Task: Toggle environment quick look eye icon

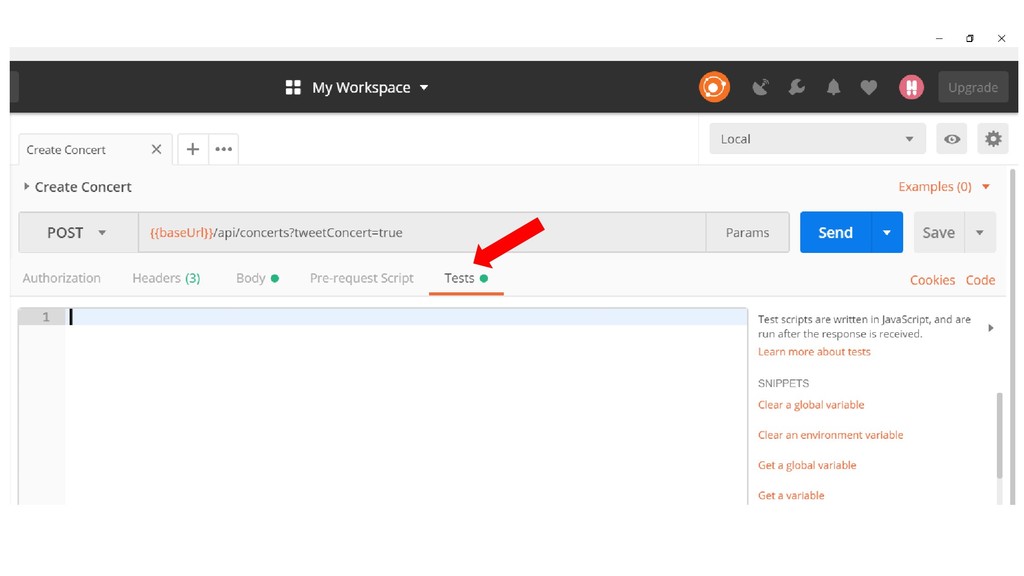Action: tap(952, 138)
